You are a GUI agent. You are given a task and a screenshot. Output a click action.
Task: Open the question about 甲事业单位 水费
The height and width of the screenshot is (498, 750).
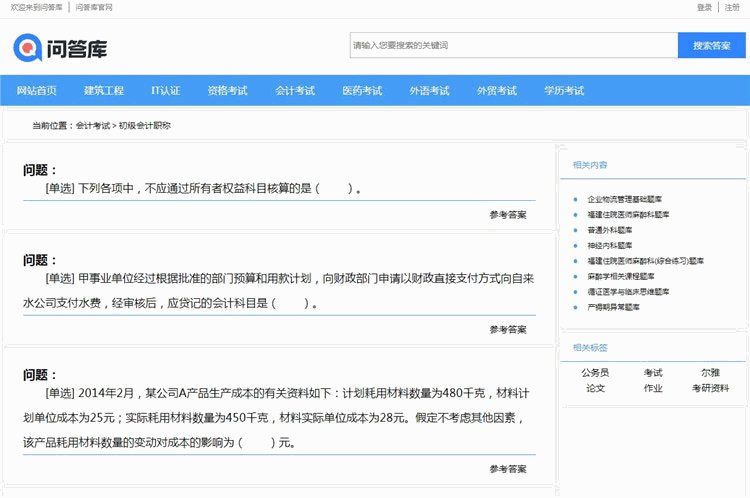279,290
